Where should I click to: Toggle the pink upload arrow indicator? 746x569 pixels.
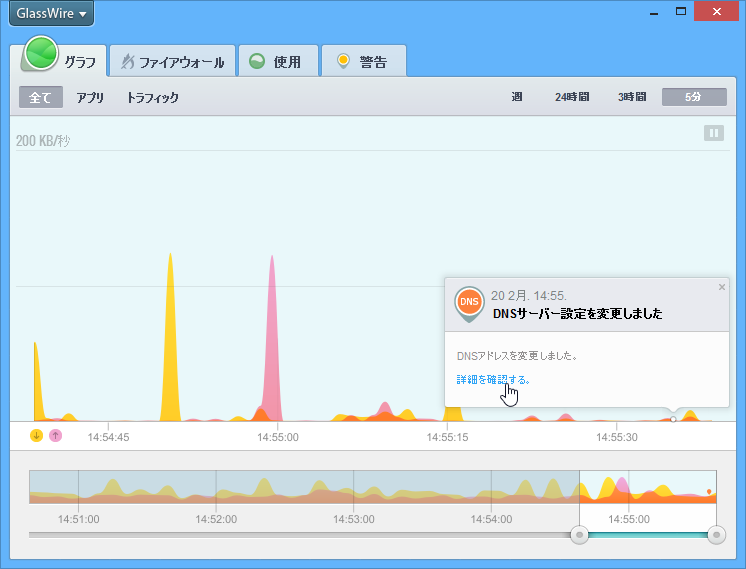click(x=56, y=435)
